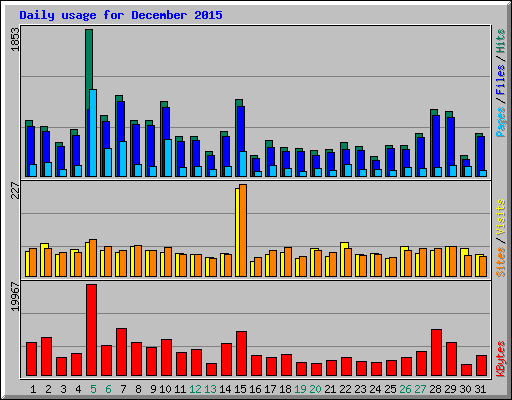Click the blue files bar for day 29
The image size is (512, 400).
[x=451, y=142]
